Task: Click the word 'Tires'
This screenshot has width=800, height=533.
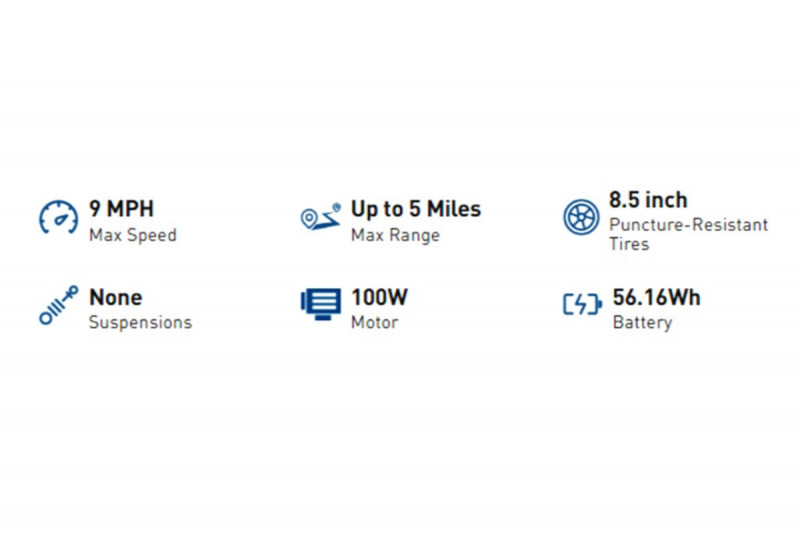Action: 629,244
